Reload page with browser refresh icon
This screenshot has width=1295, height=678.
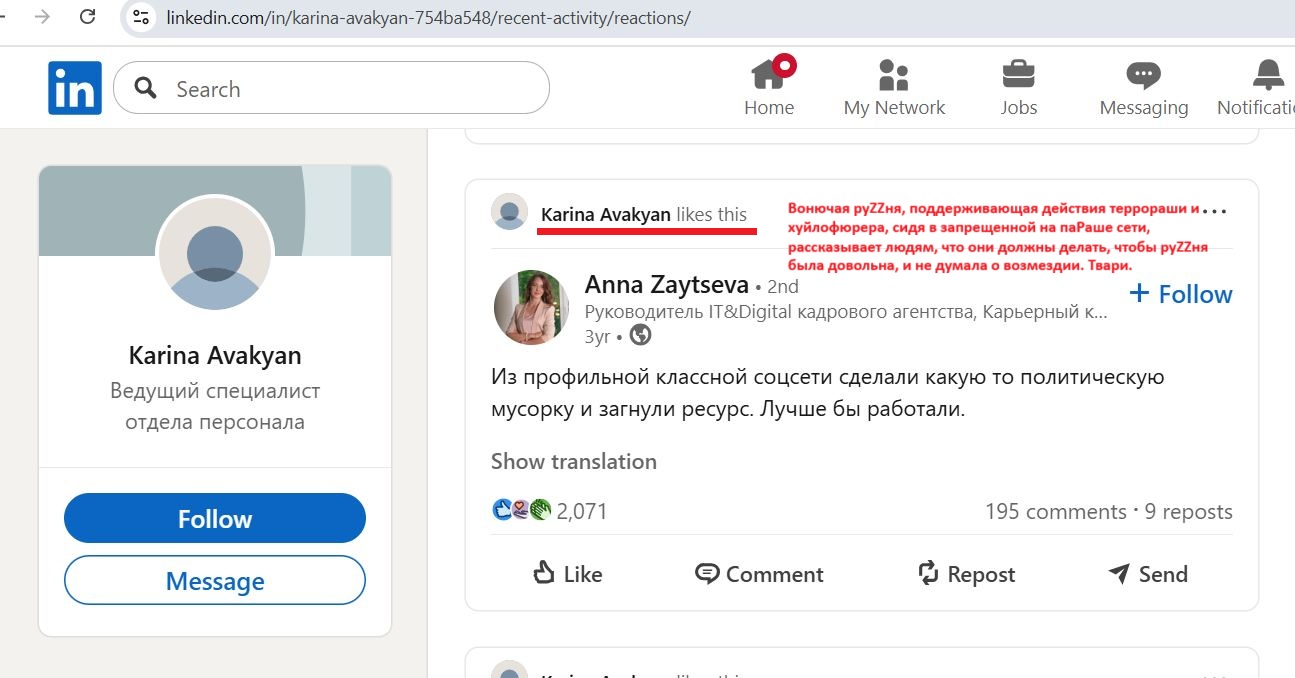88,17
